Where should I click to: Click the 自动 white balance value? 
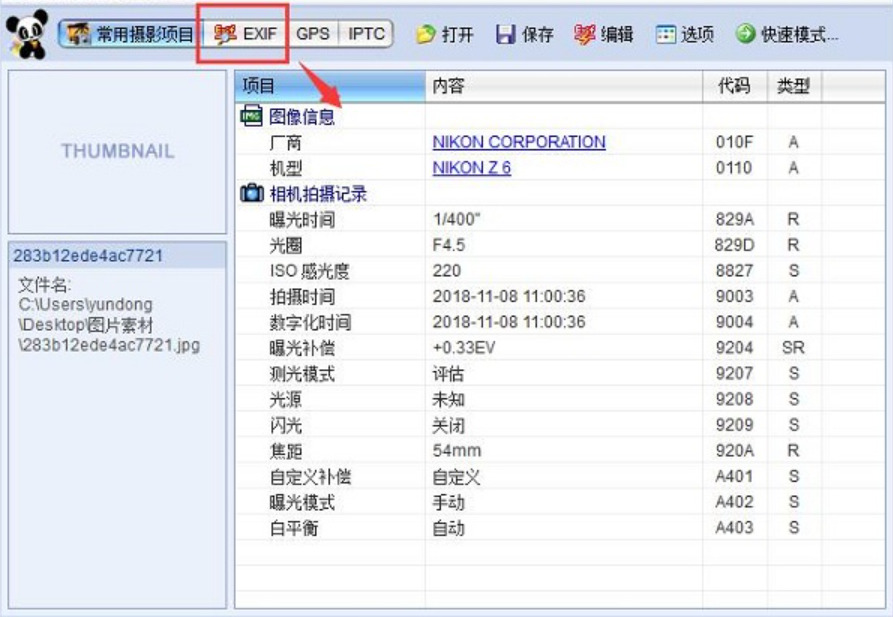(448, 528)
